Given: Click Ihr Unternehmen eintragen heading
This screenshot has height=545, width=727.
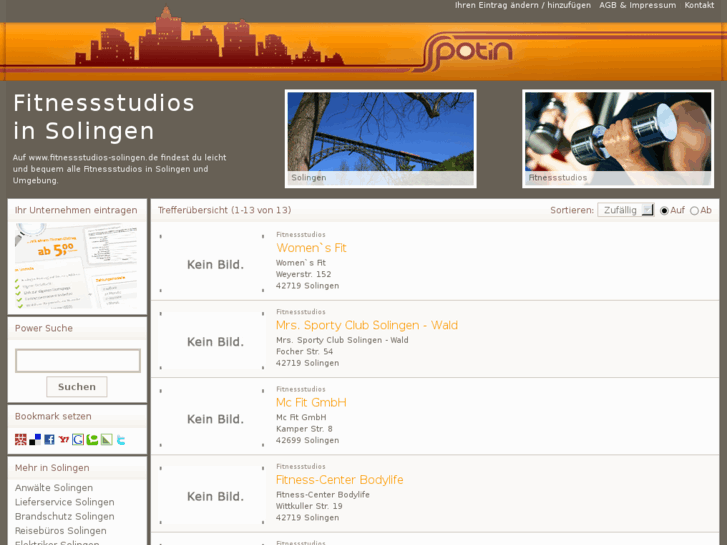Looking at the screenshot, I should pyautogui.click(x=76, y=210).
